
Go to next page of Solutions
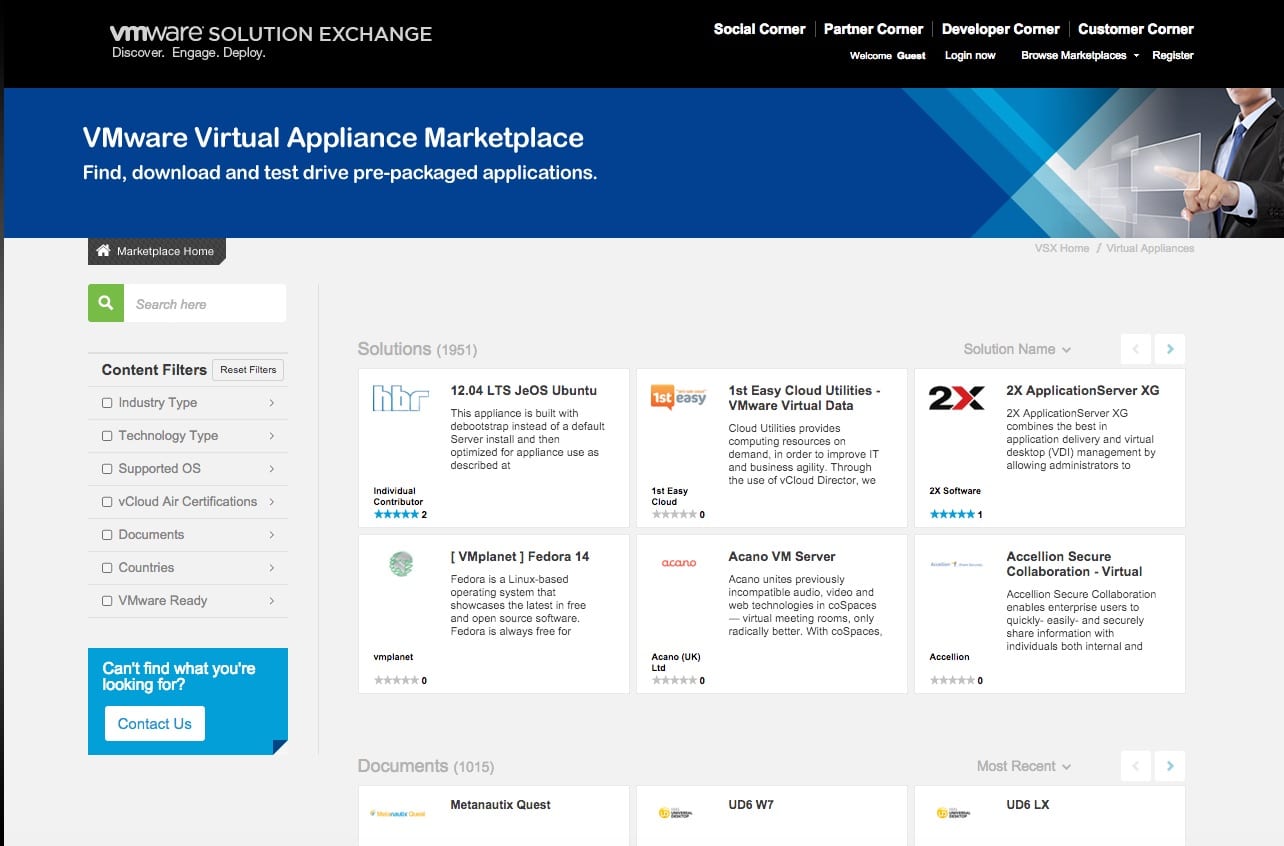(1169, 349)
